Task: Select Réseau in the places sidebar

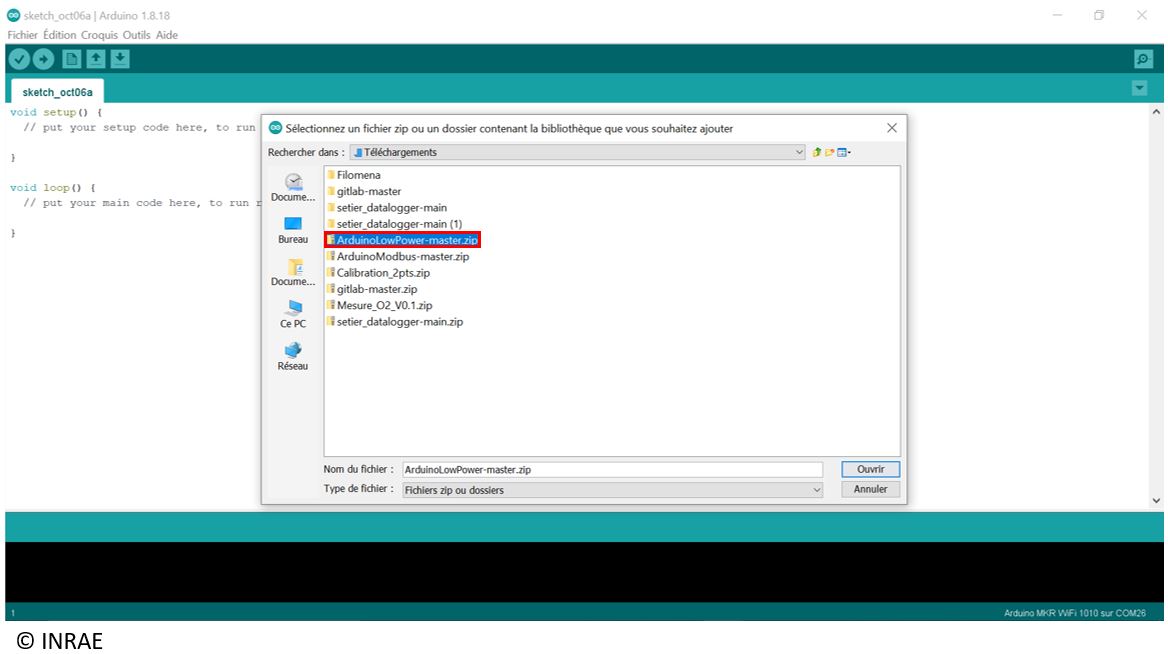Action: coord(293,356)
